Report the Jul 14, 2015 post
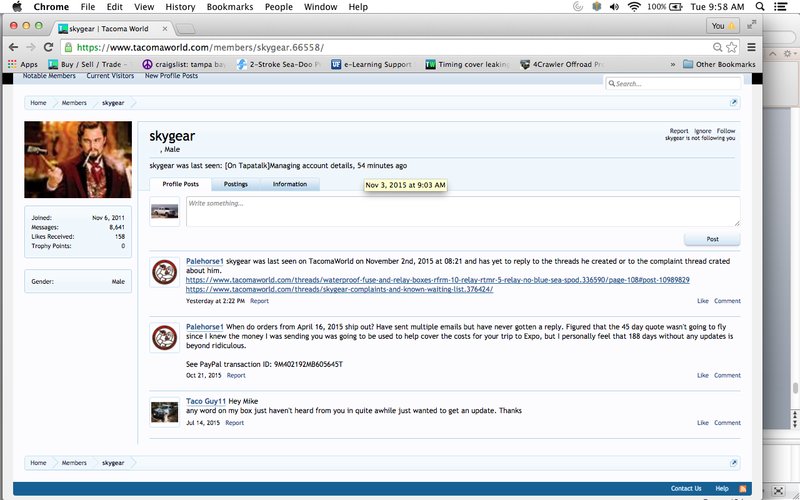The image size is (800, 500). tap(235, 423)
